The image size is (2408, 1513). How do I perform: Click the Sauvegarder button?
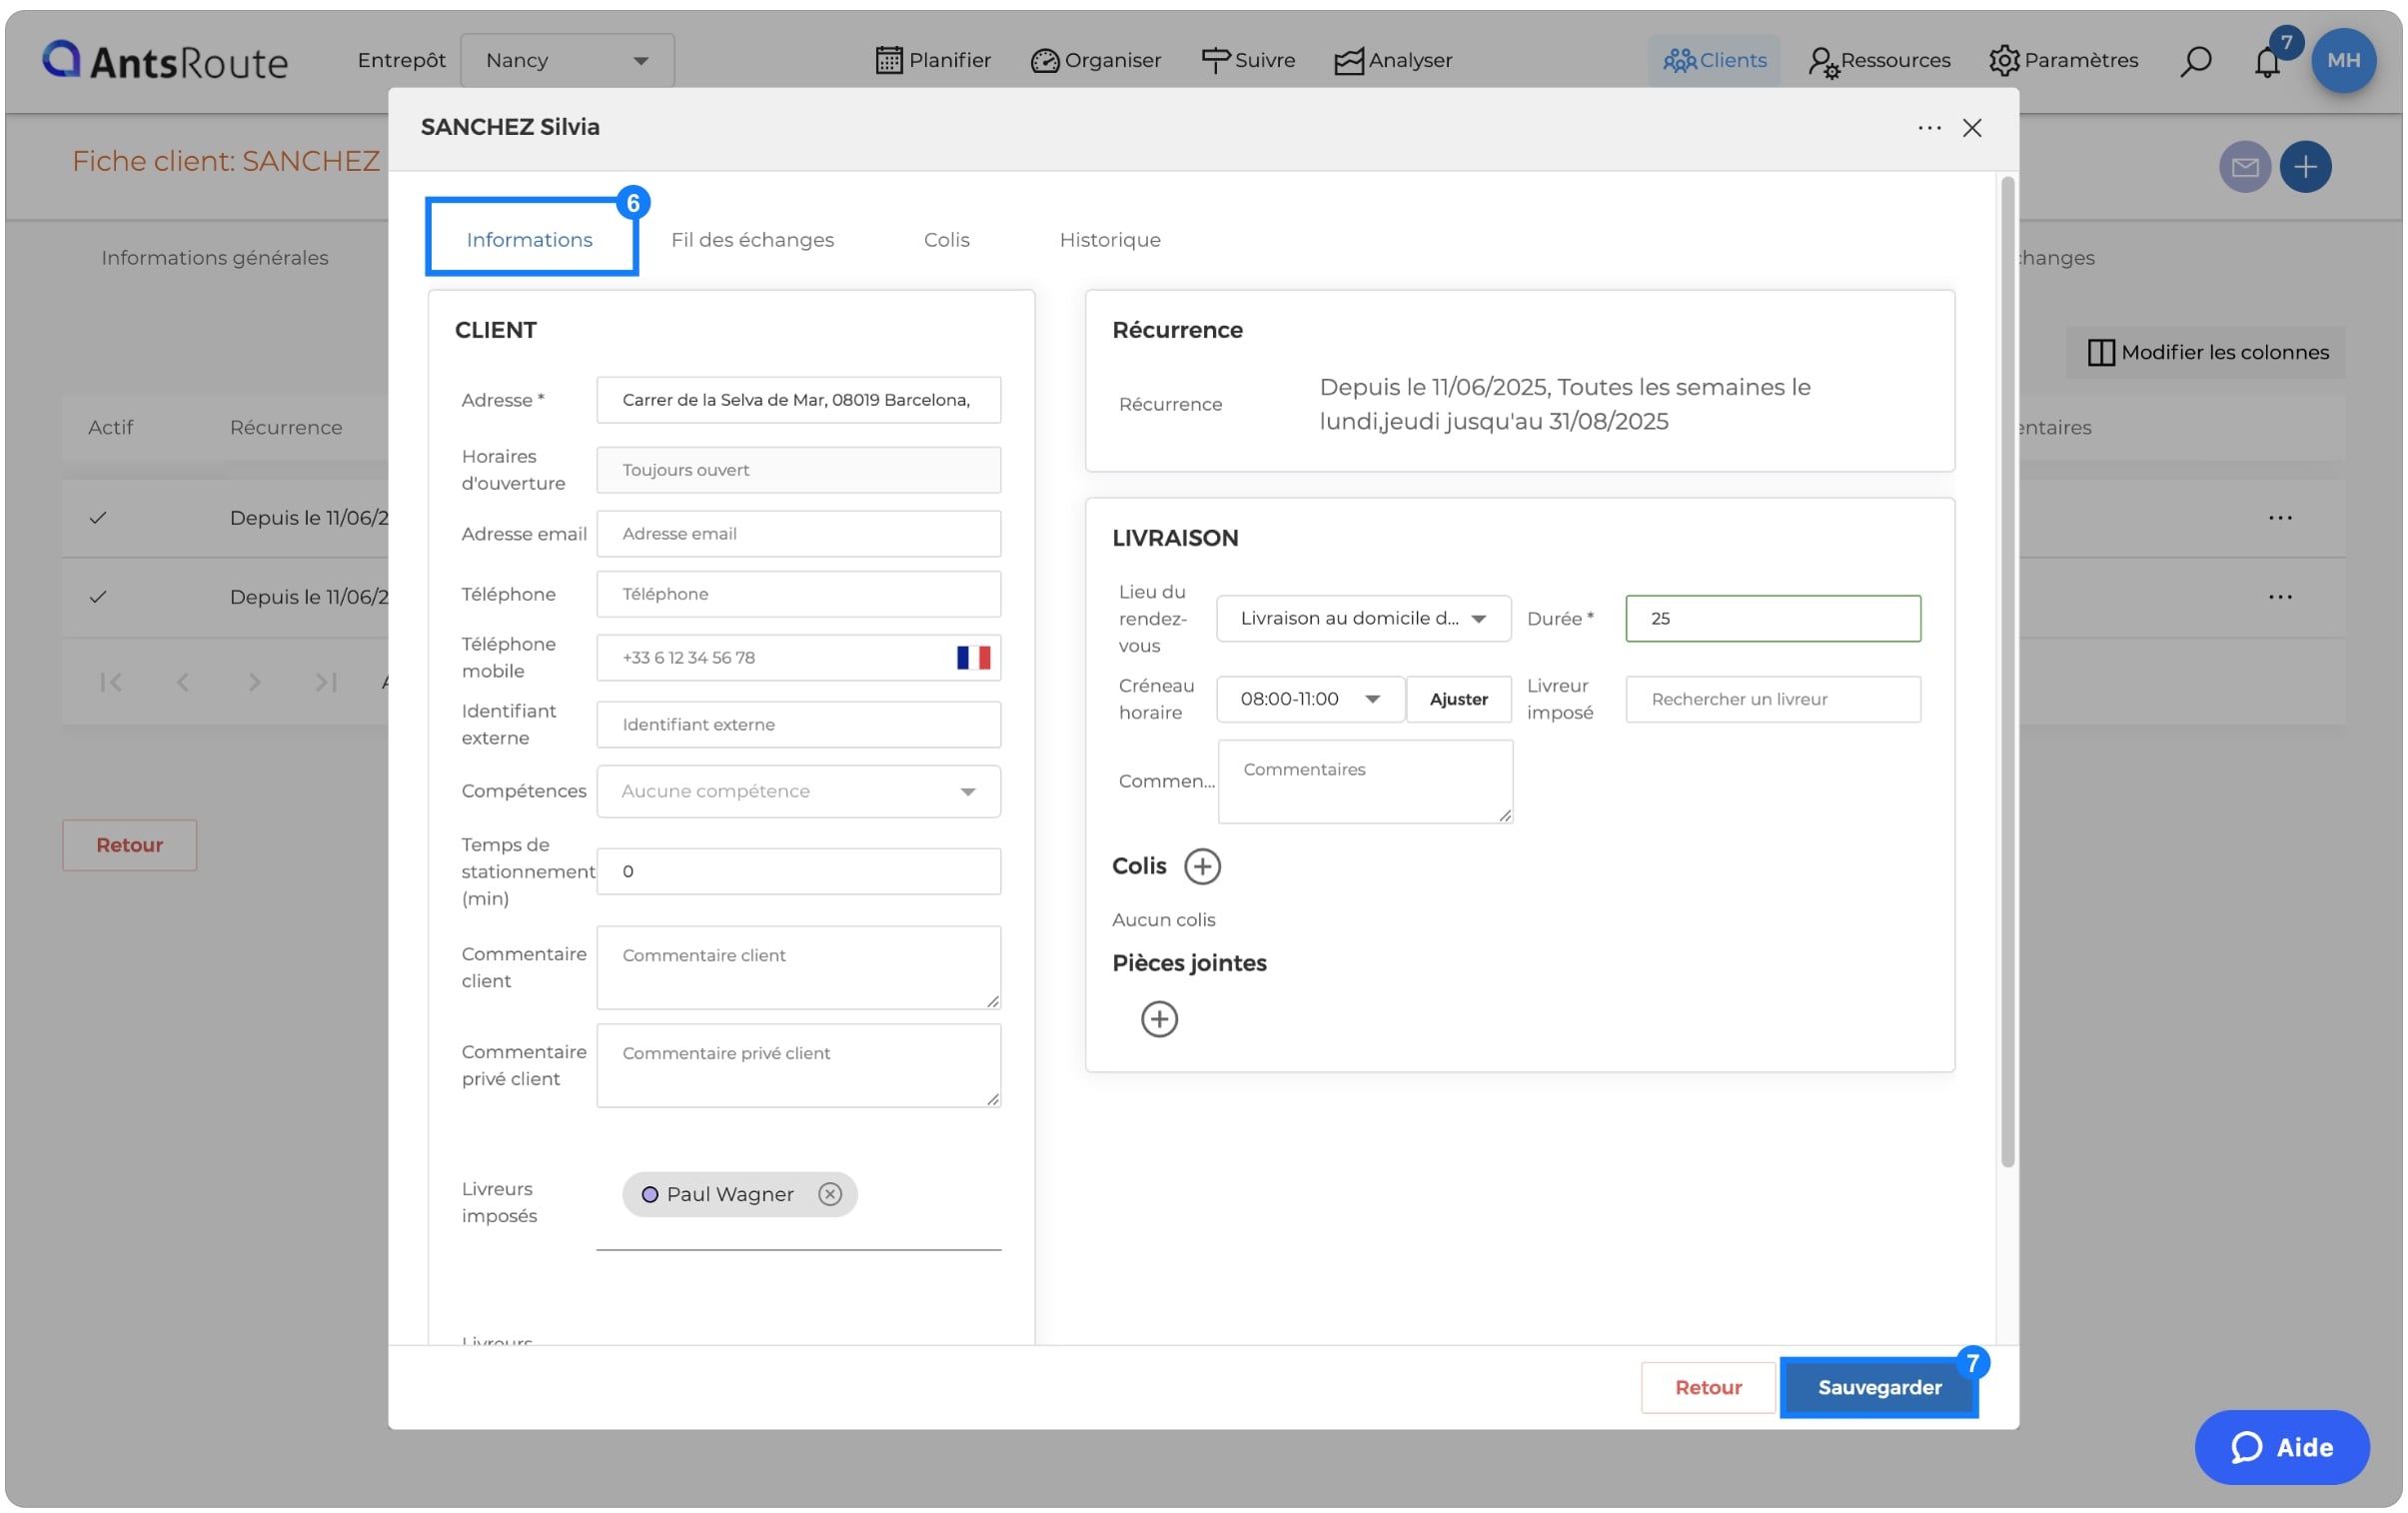coord(1878,1387)
